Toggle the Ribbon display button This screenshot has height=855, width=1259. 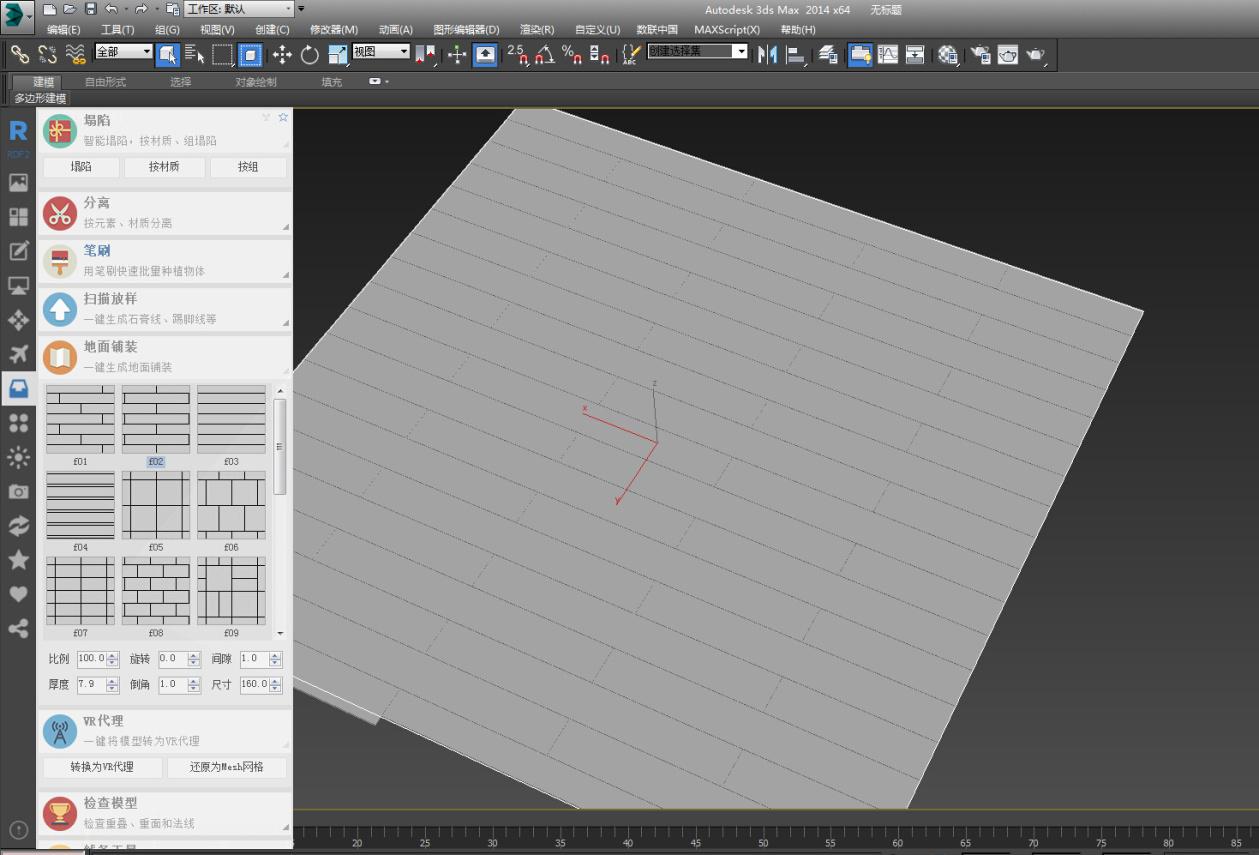click(860, 54)
